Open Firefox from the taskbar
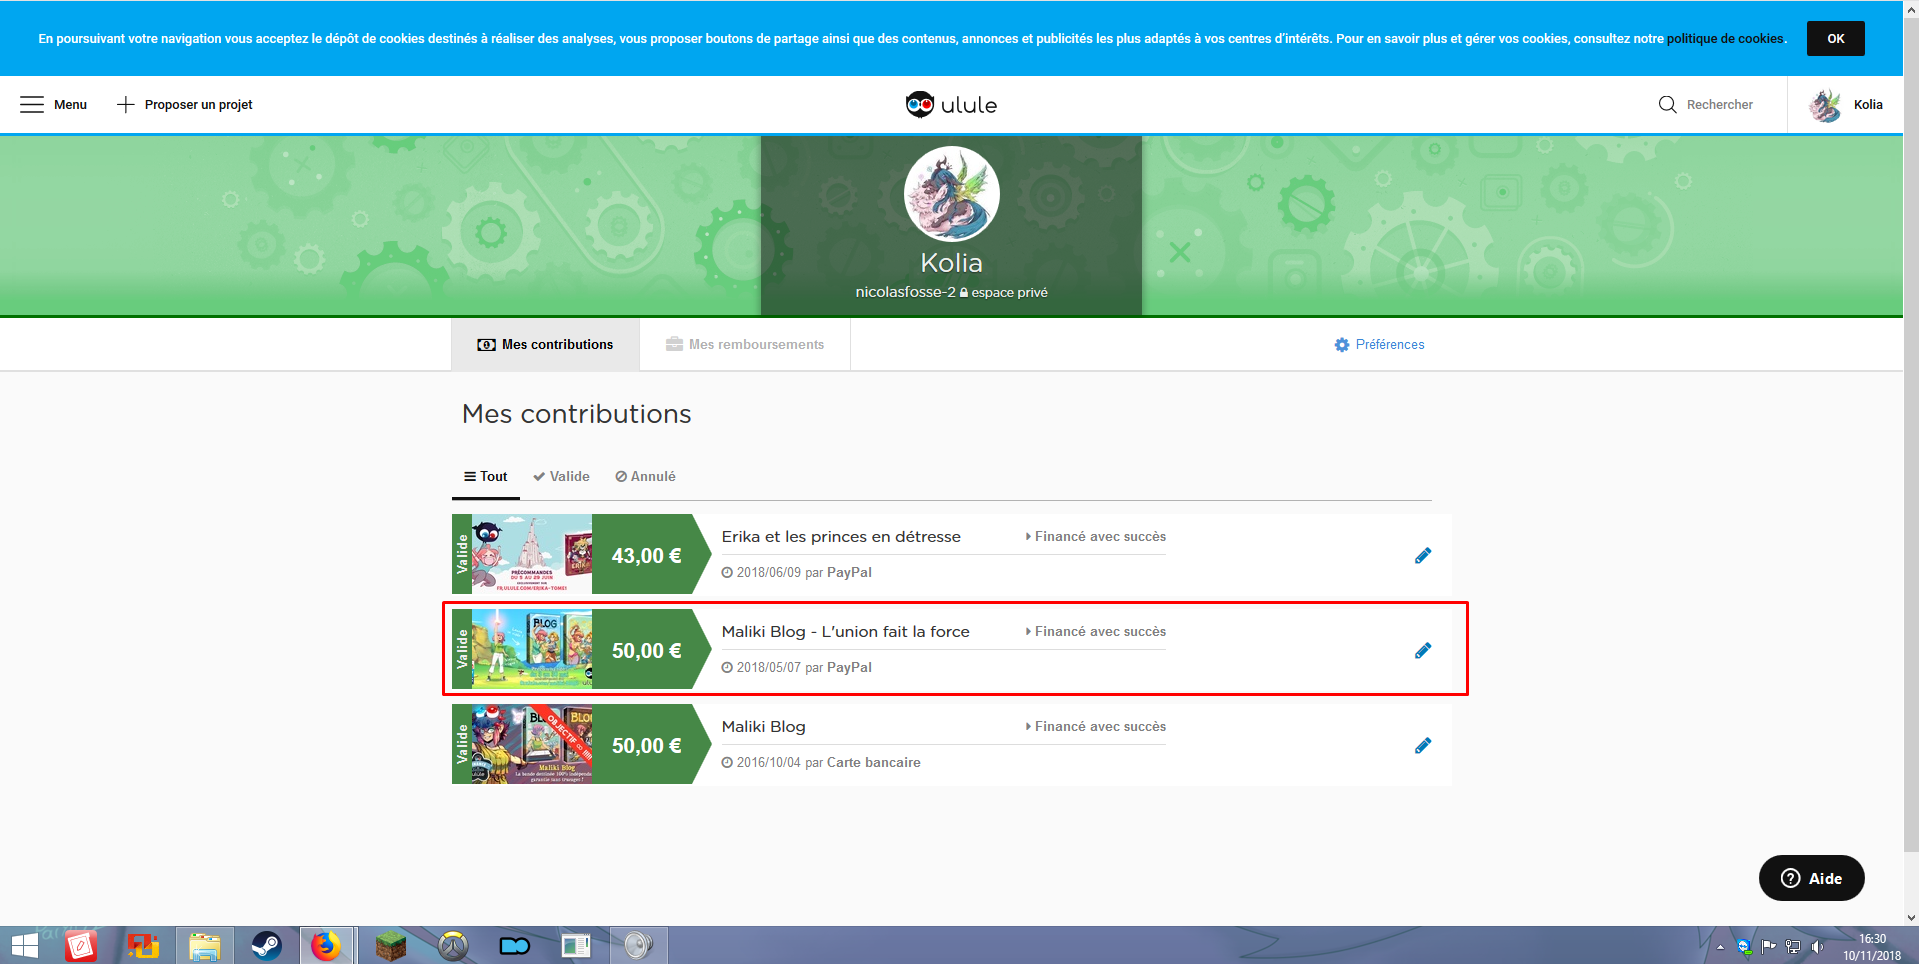This screenshot has width=1919, height=964. click(x=326, y=945)
